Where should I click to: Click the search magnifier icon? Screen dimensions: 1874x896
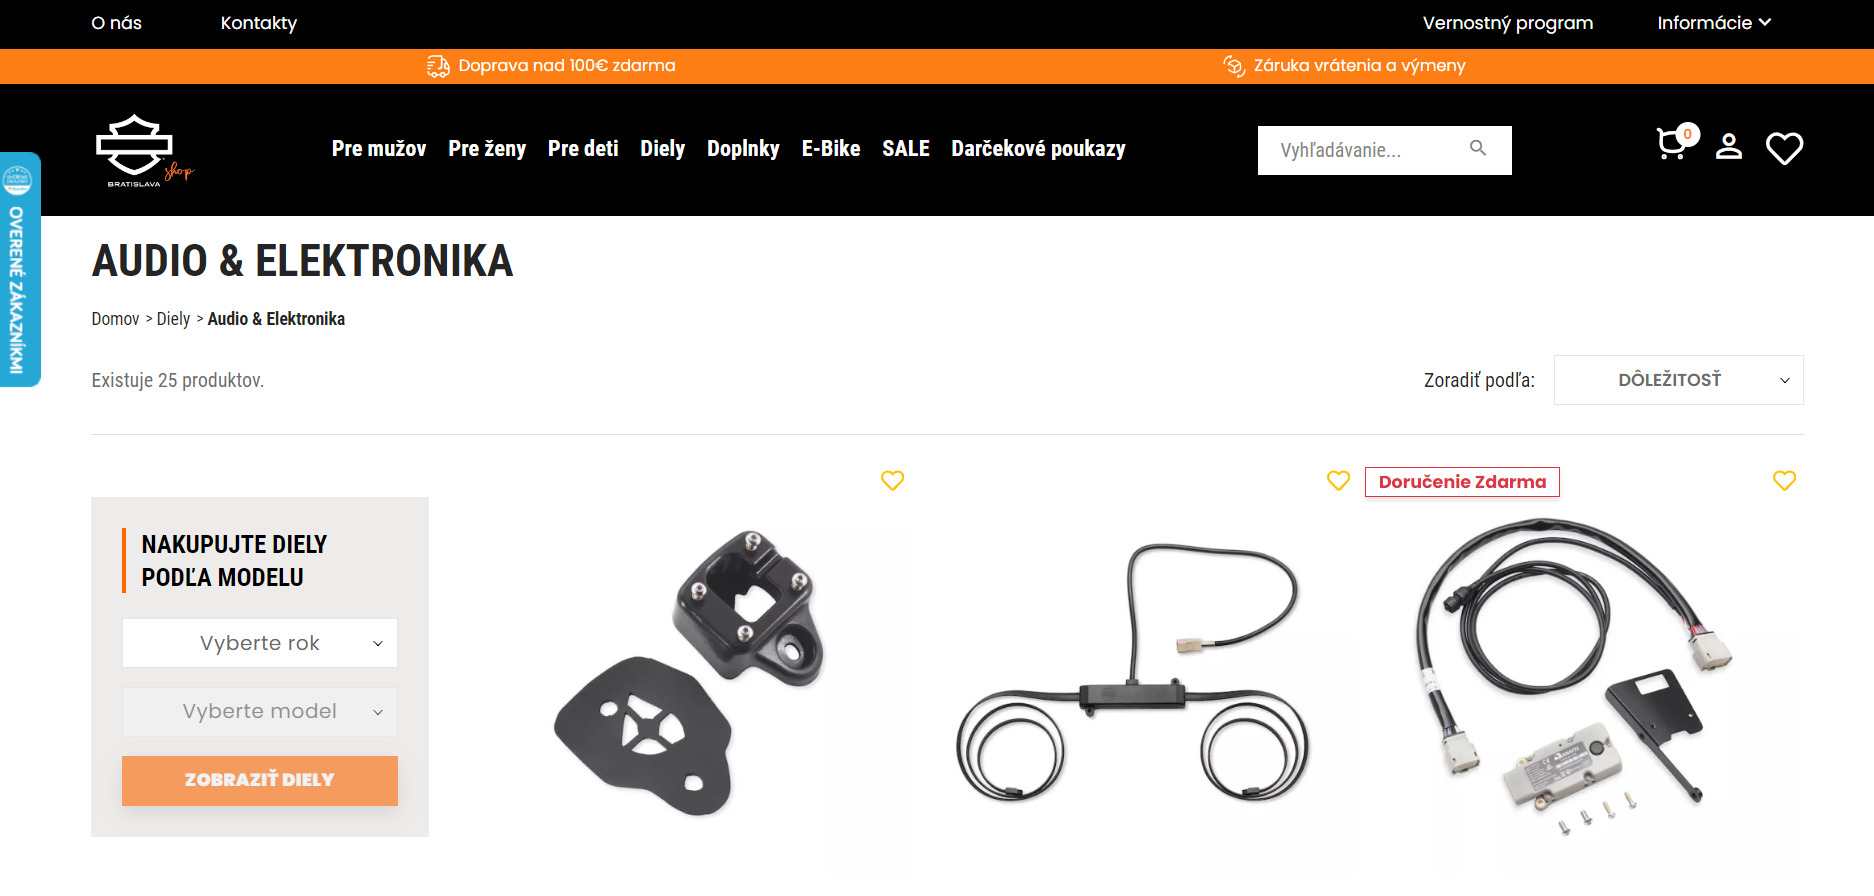coord(1478,149)
